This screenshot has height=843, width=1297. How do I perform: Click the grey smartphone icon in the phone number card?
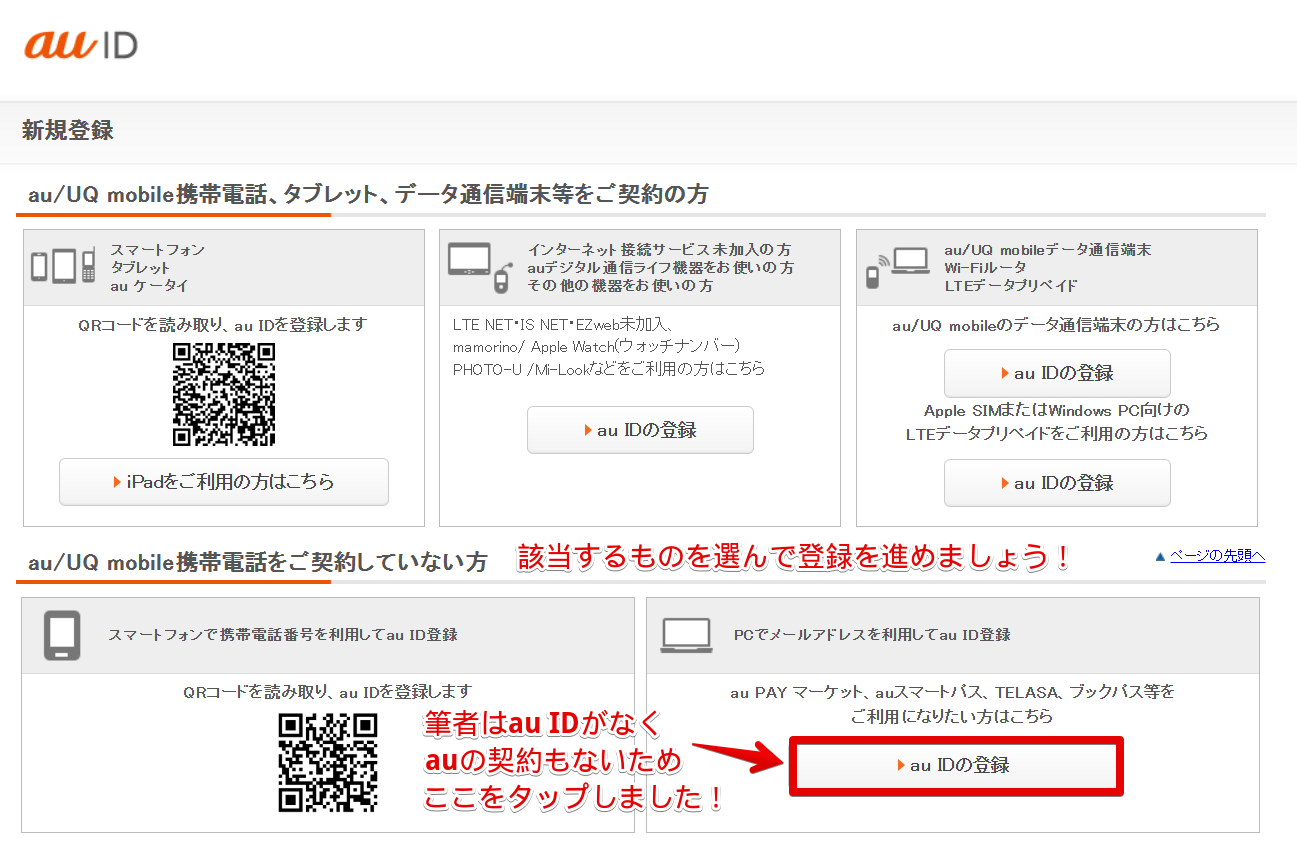coord(62,635)
